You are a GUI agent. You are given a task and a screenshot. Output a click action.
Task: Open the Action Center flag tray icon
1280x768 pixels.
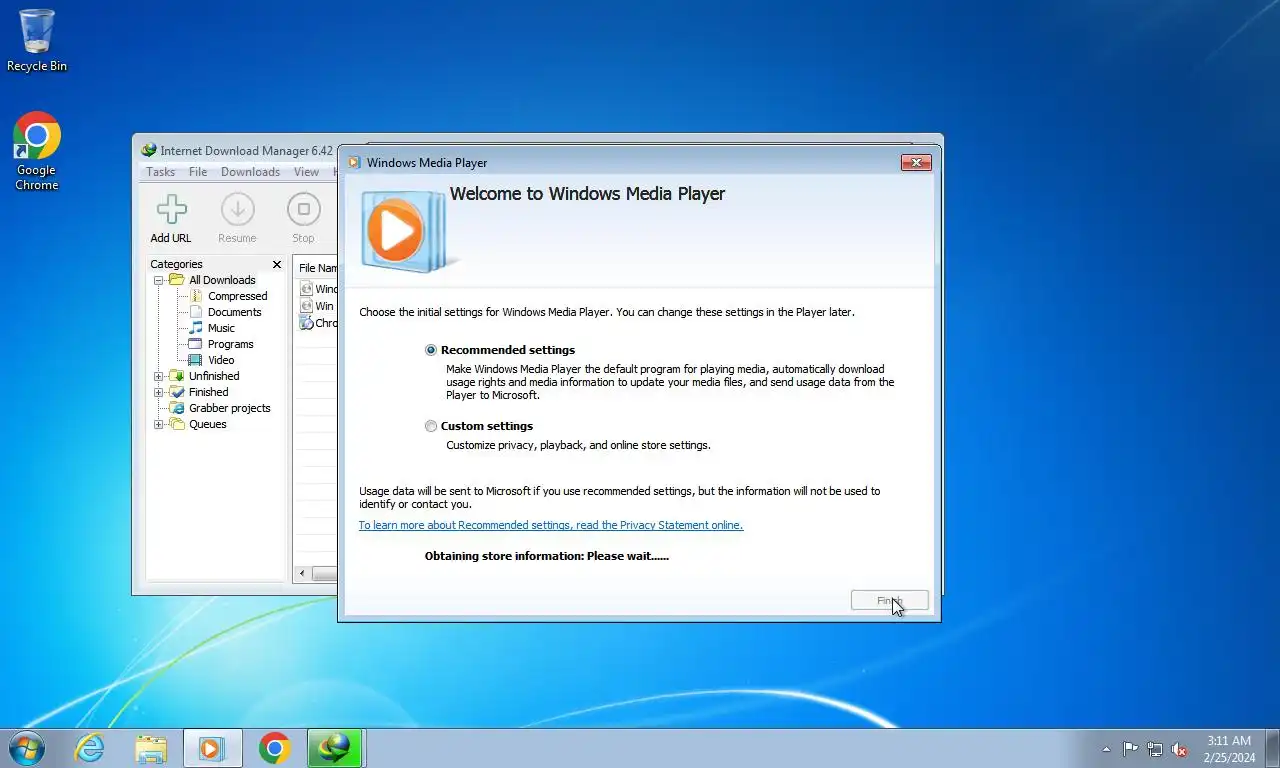1130,749
